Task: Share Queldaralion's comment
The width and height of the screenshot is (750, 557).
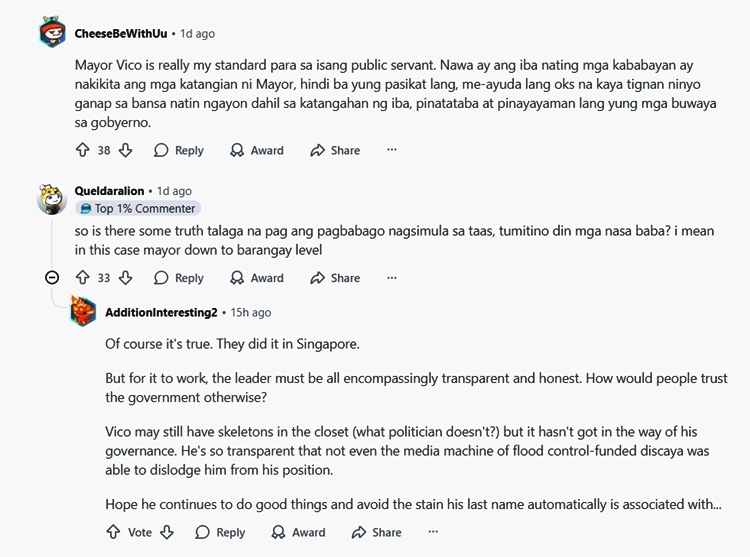Action: 334,278
